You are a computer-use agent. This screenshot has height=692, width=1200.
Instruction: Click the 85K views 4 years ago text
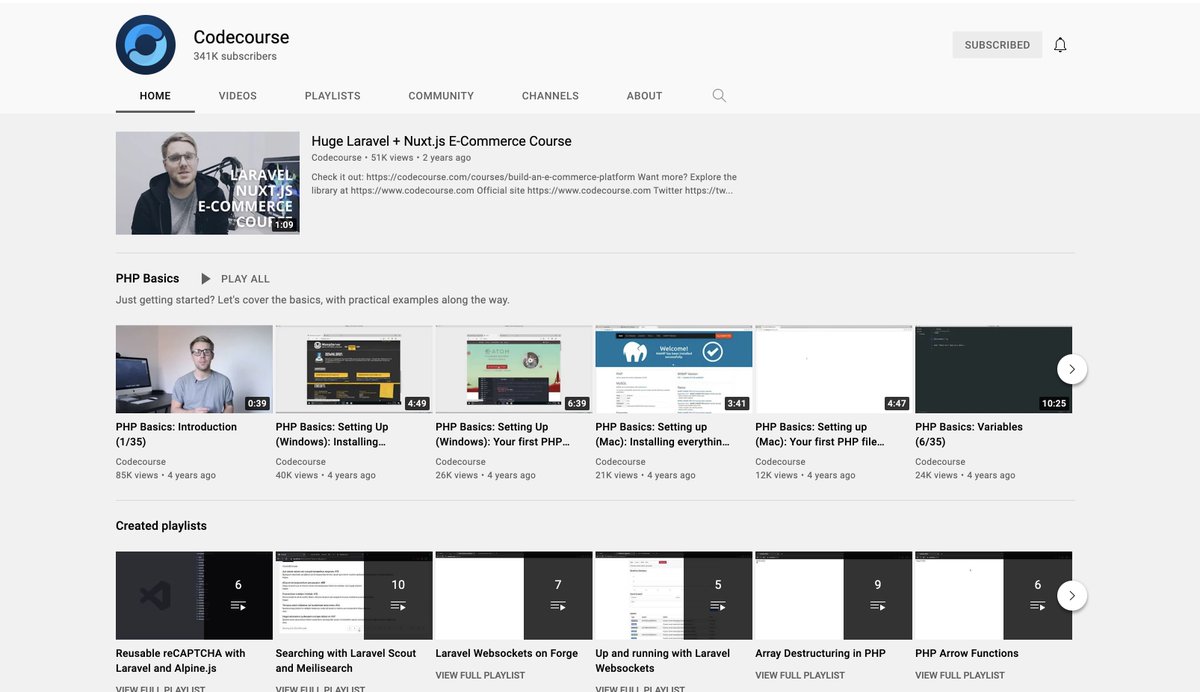pyautogui.click(x=166, y=475)
